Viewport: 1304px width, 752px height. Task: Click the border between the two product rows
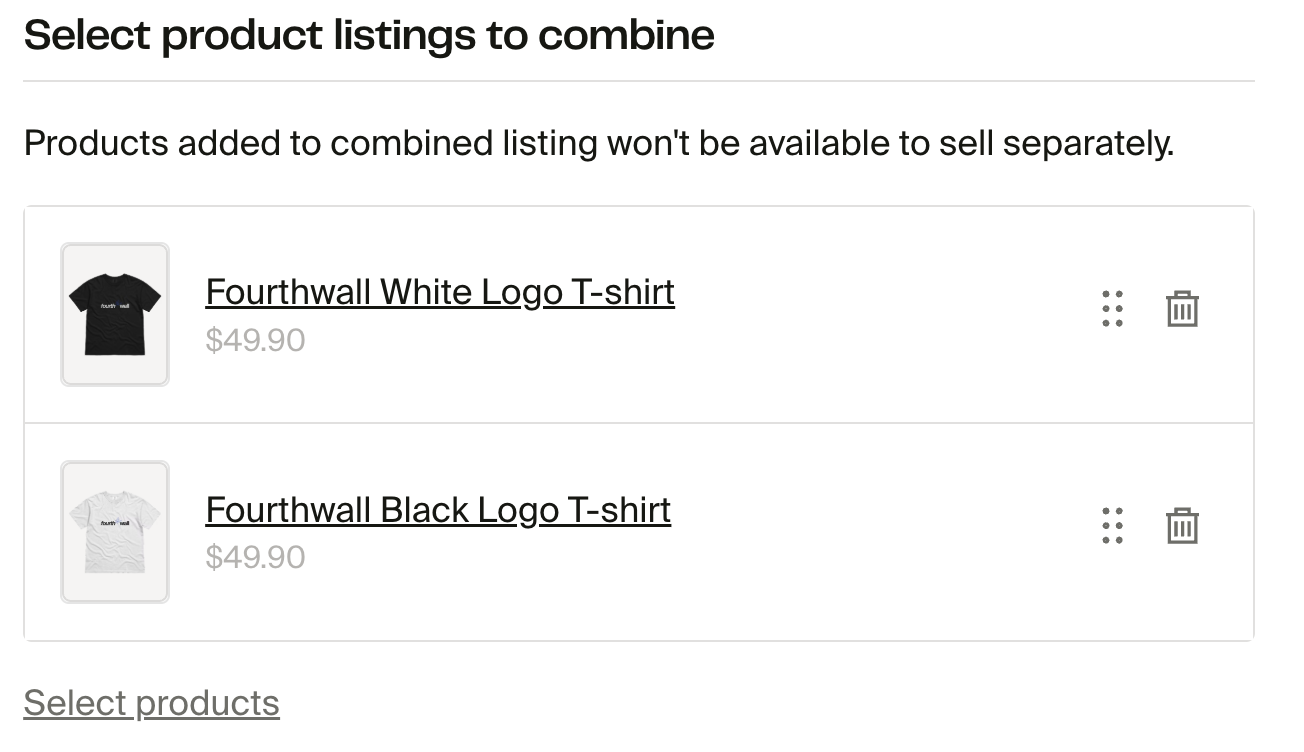pos(638,423)
